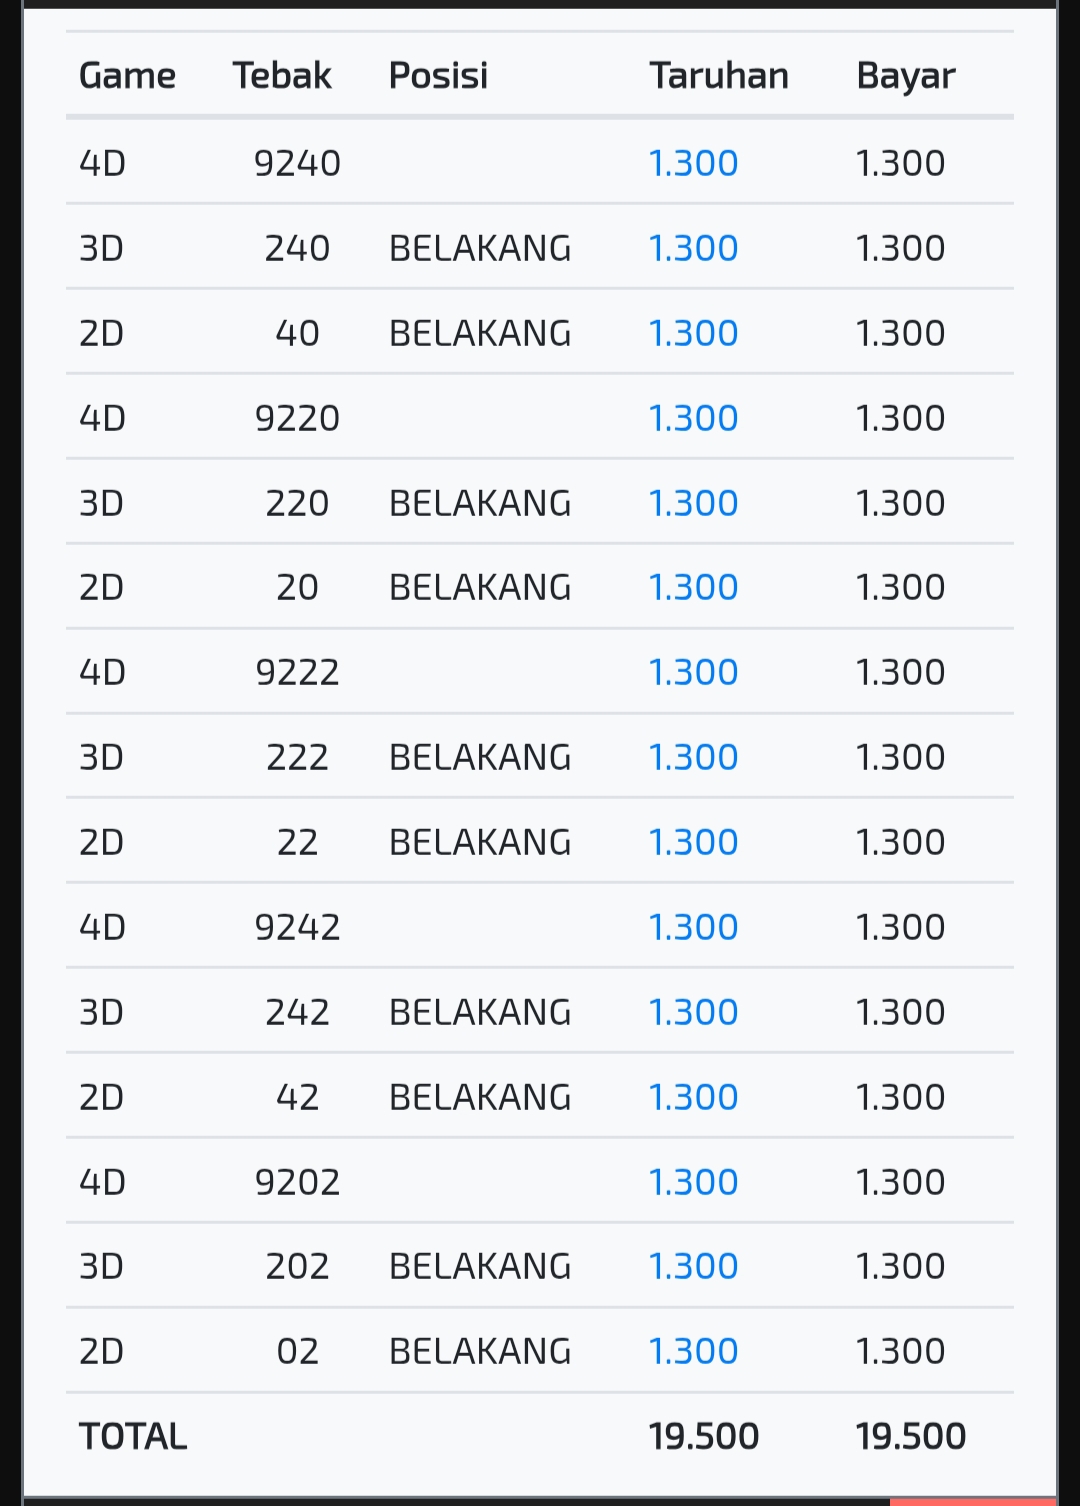Open the blue Taruhan value for 4D 9220

pos(693,418)
